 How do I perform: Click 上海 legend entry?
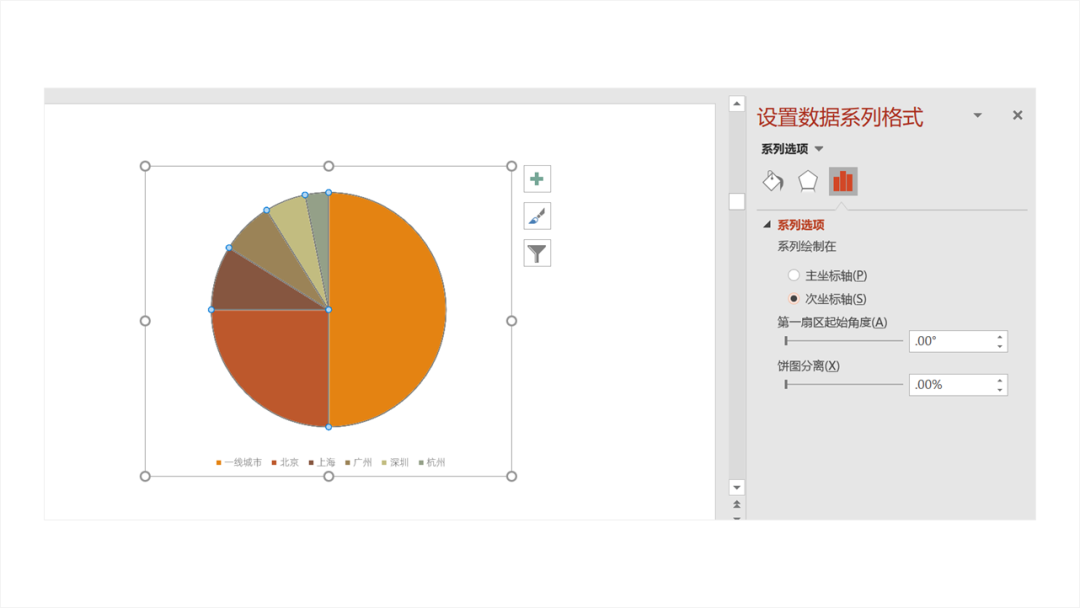point(322,463)
